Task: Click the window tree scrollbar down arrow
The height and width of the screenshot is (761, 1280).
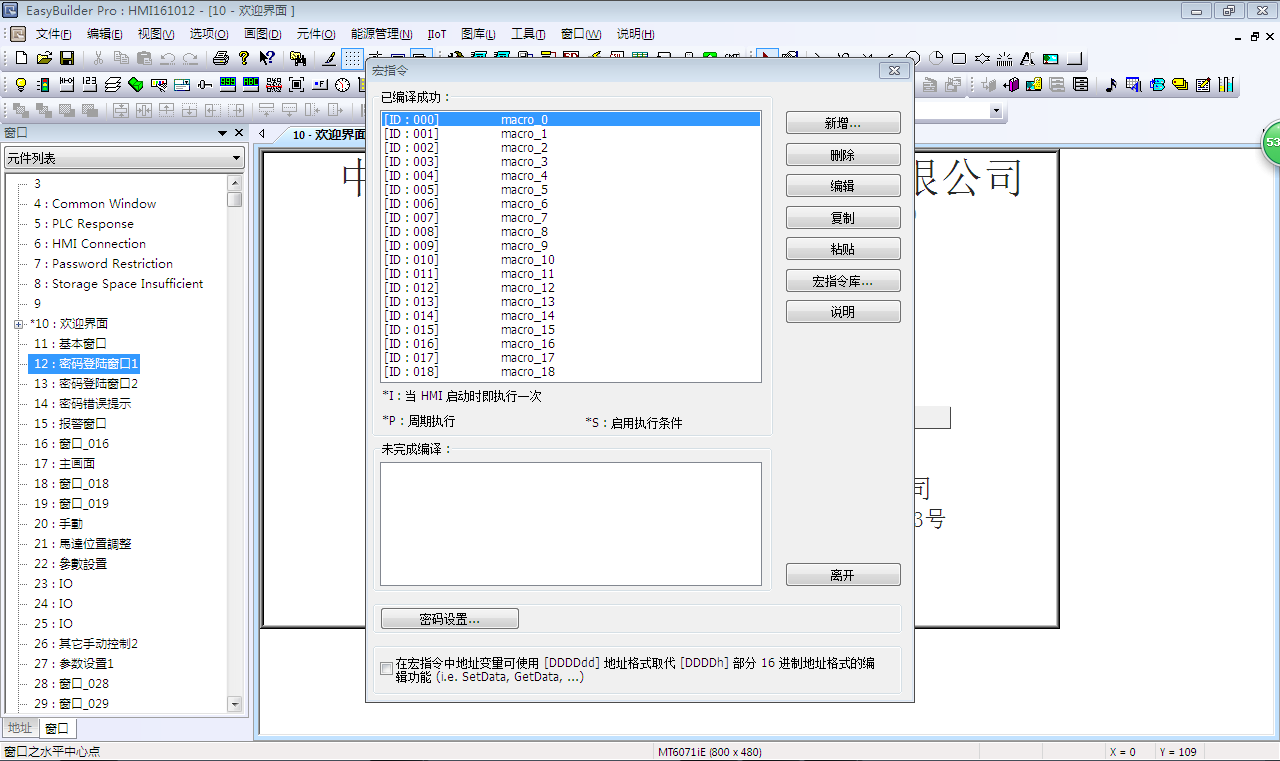Action: click(235, 704)
